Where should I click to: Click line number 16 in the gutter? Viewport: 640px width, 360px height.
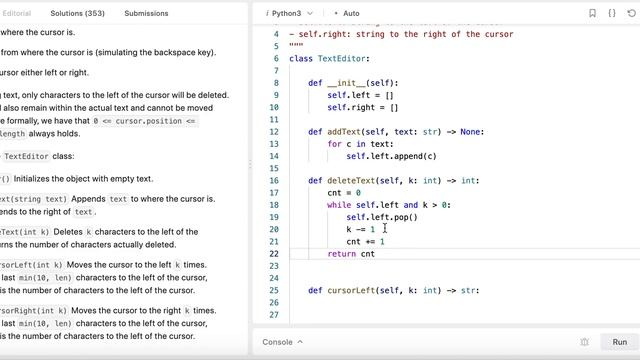tap(274, 180)
